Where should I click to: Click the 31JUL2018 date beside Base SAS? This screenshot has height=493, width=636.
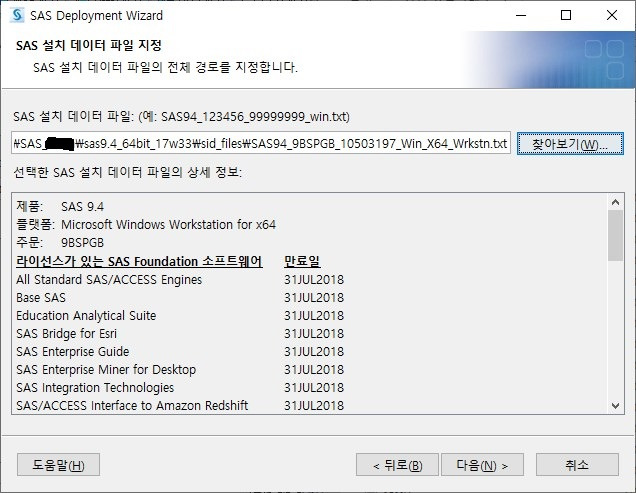coord(314,297)
